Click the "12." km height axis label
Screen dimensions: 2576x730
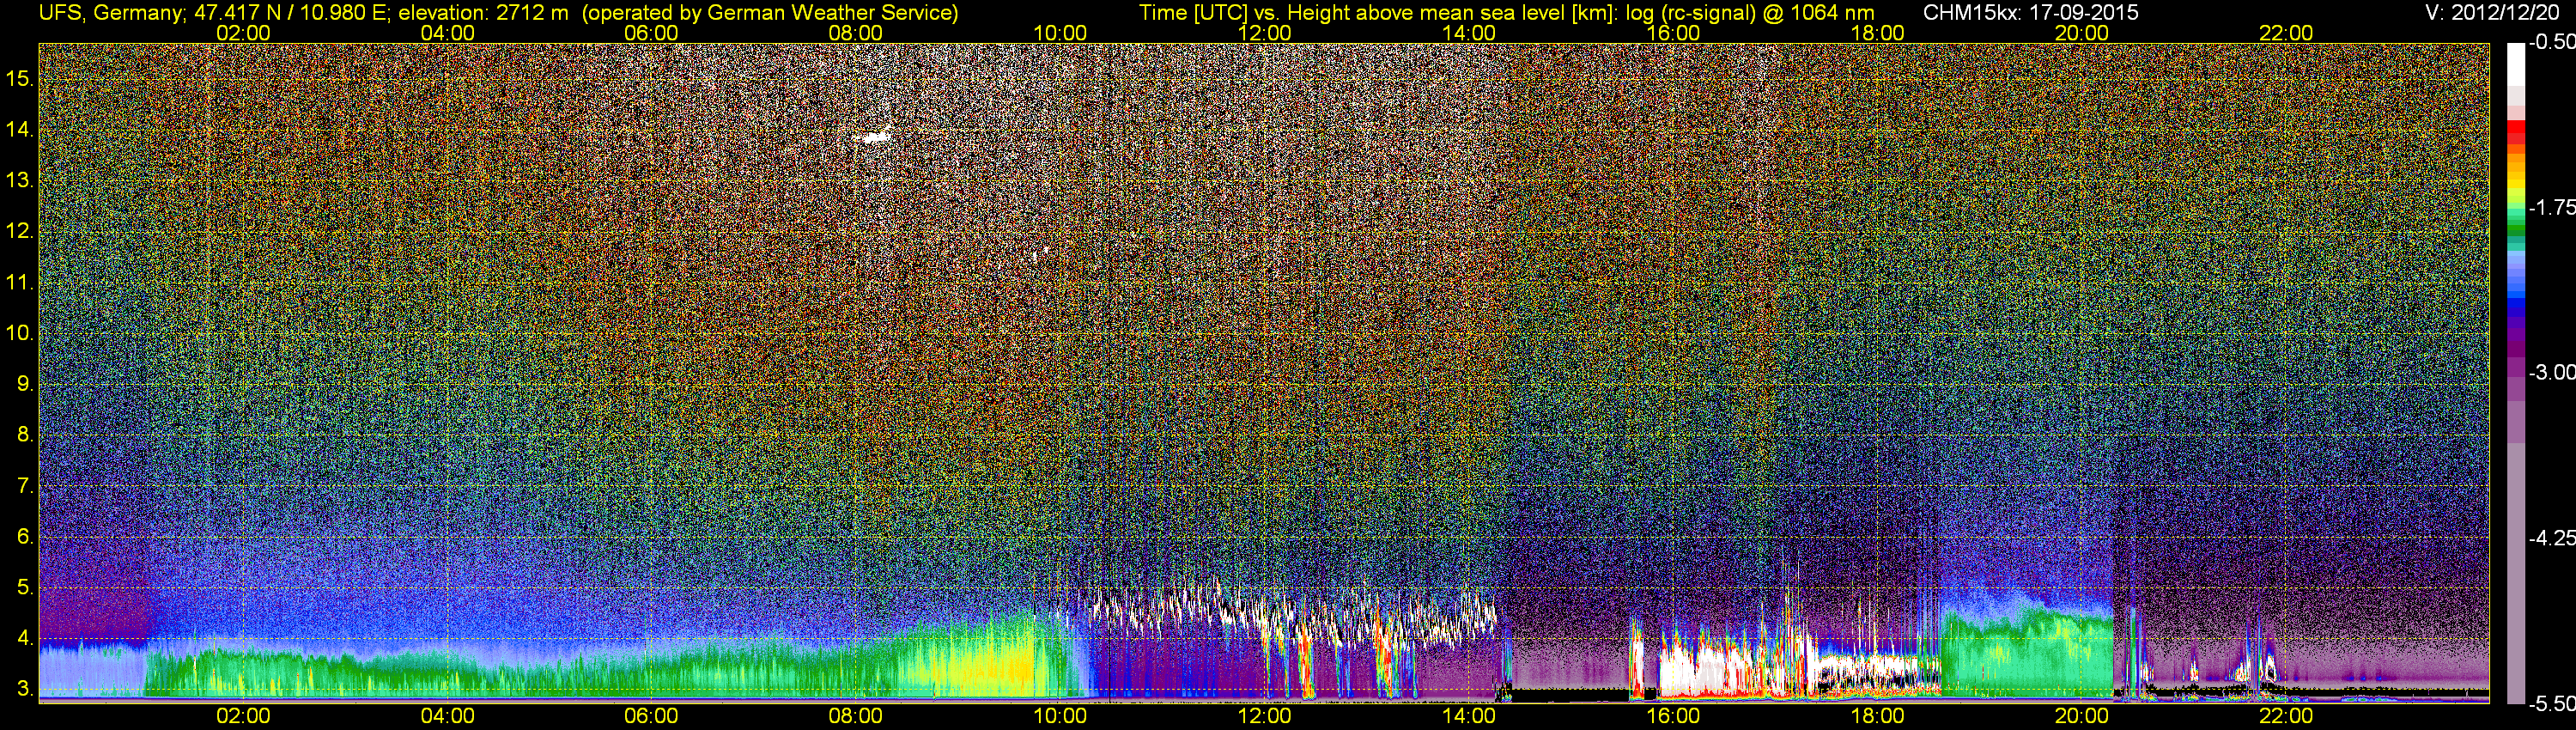(x=21, y=232)
